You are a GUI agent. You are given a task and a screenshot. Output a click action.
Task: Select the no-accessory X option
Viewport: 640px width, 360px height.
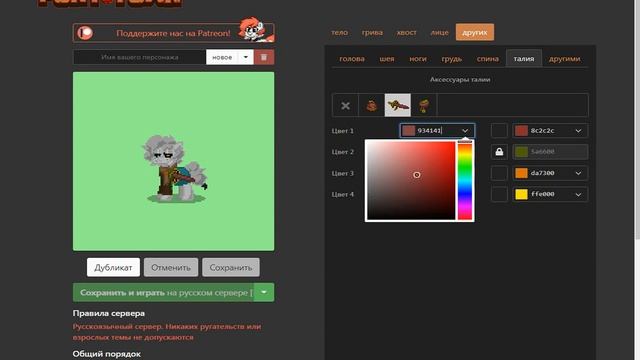tap(345, 106)
